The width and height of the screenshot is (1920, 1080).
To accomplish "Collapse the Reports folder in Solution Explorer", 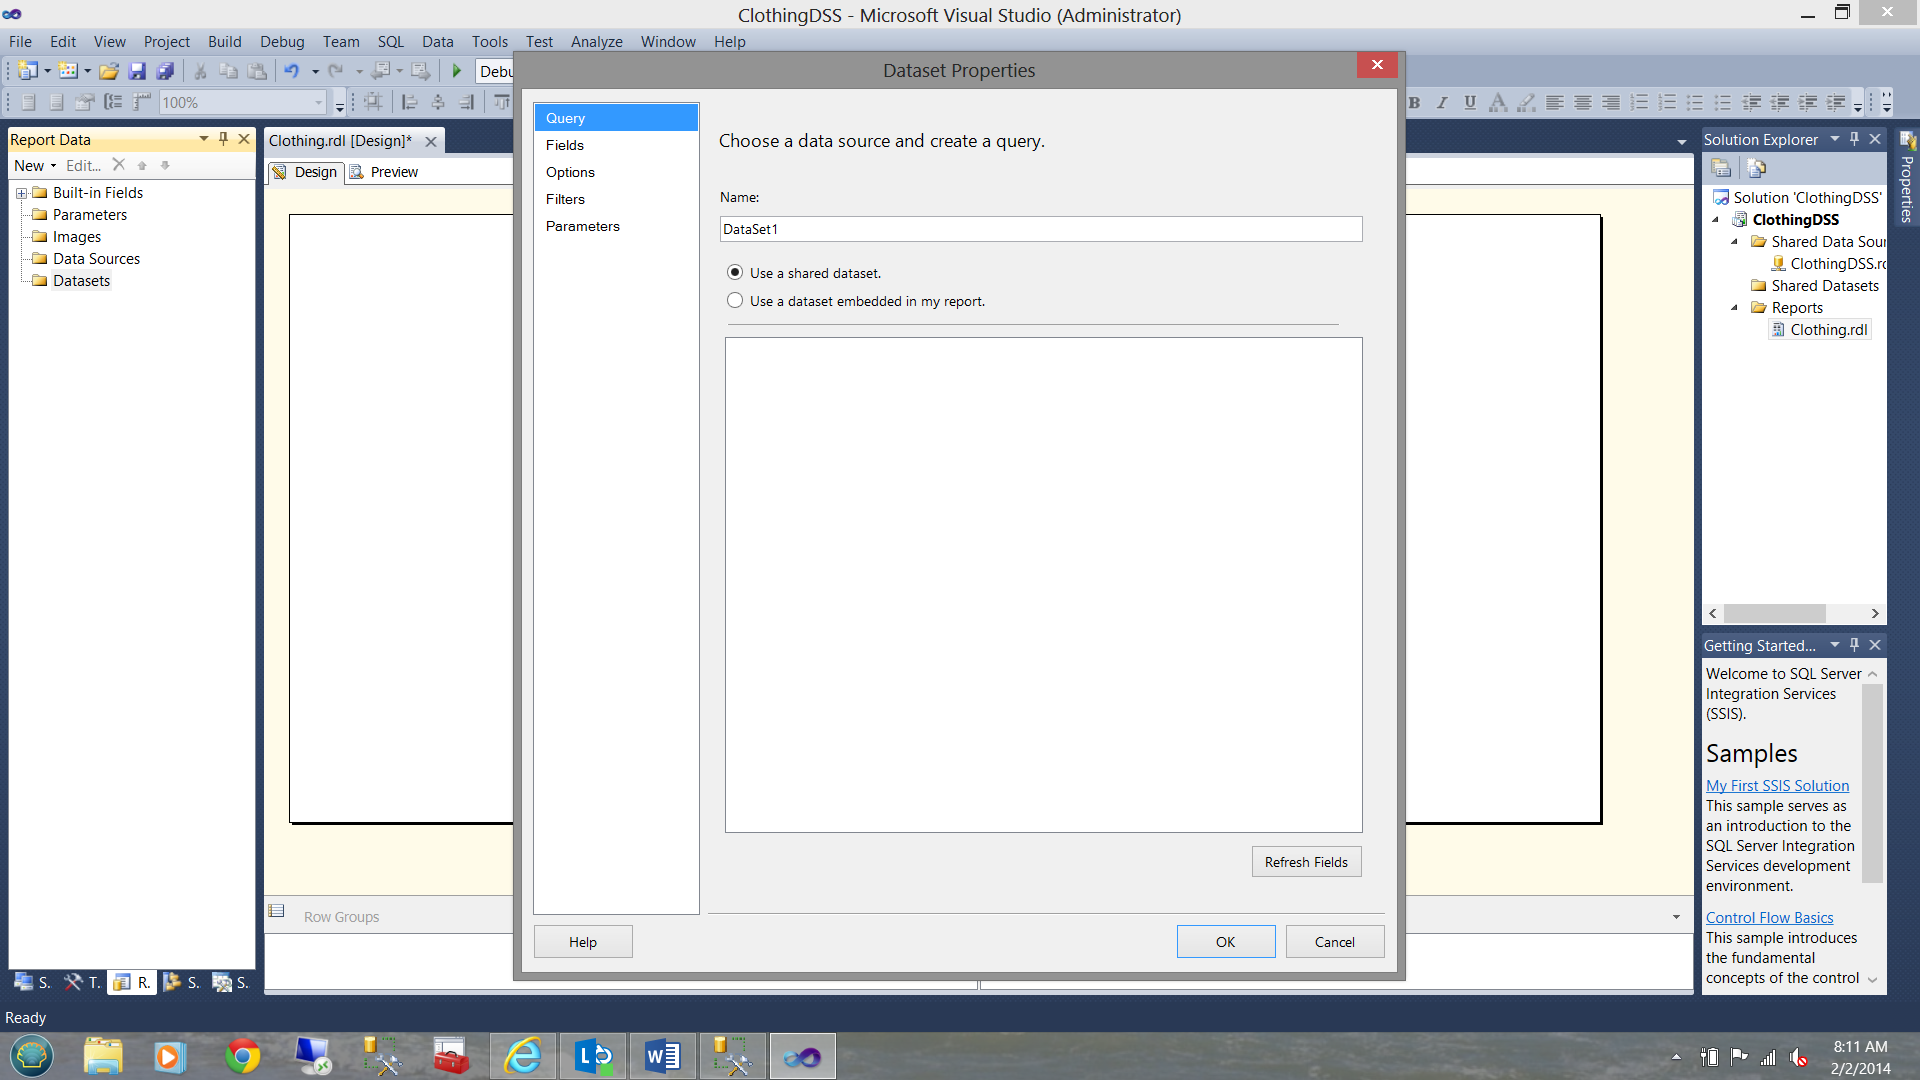I will click(x=1735, y=308).
